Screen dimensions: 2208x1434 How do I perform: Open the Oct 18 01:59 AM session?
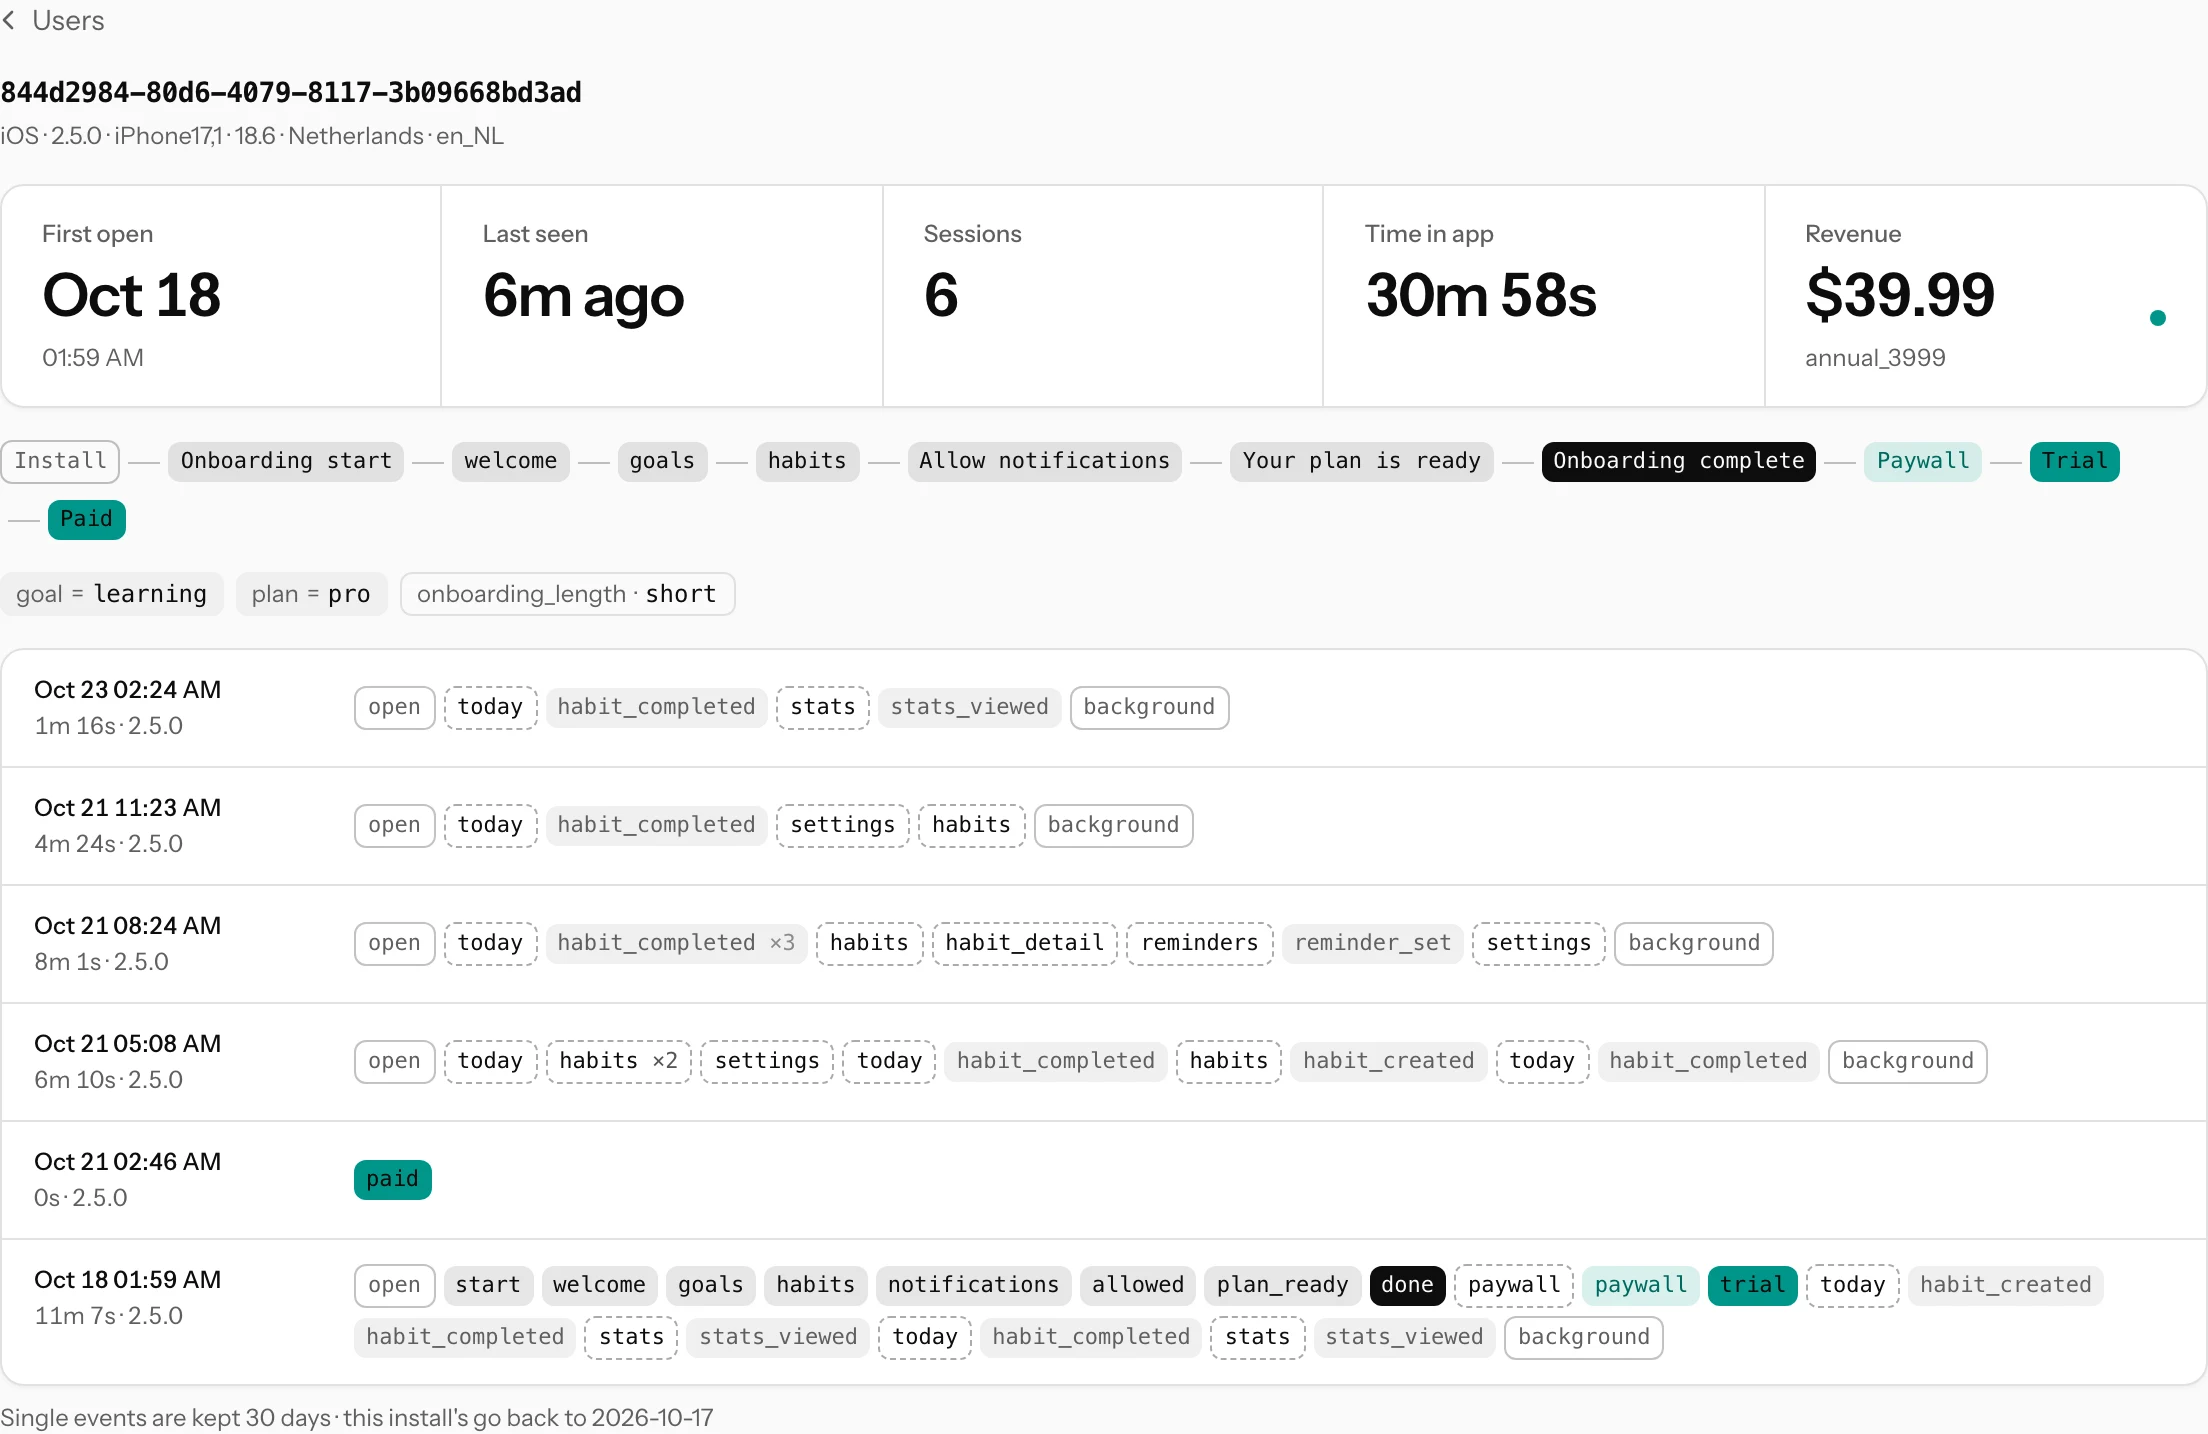1104,1312
